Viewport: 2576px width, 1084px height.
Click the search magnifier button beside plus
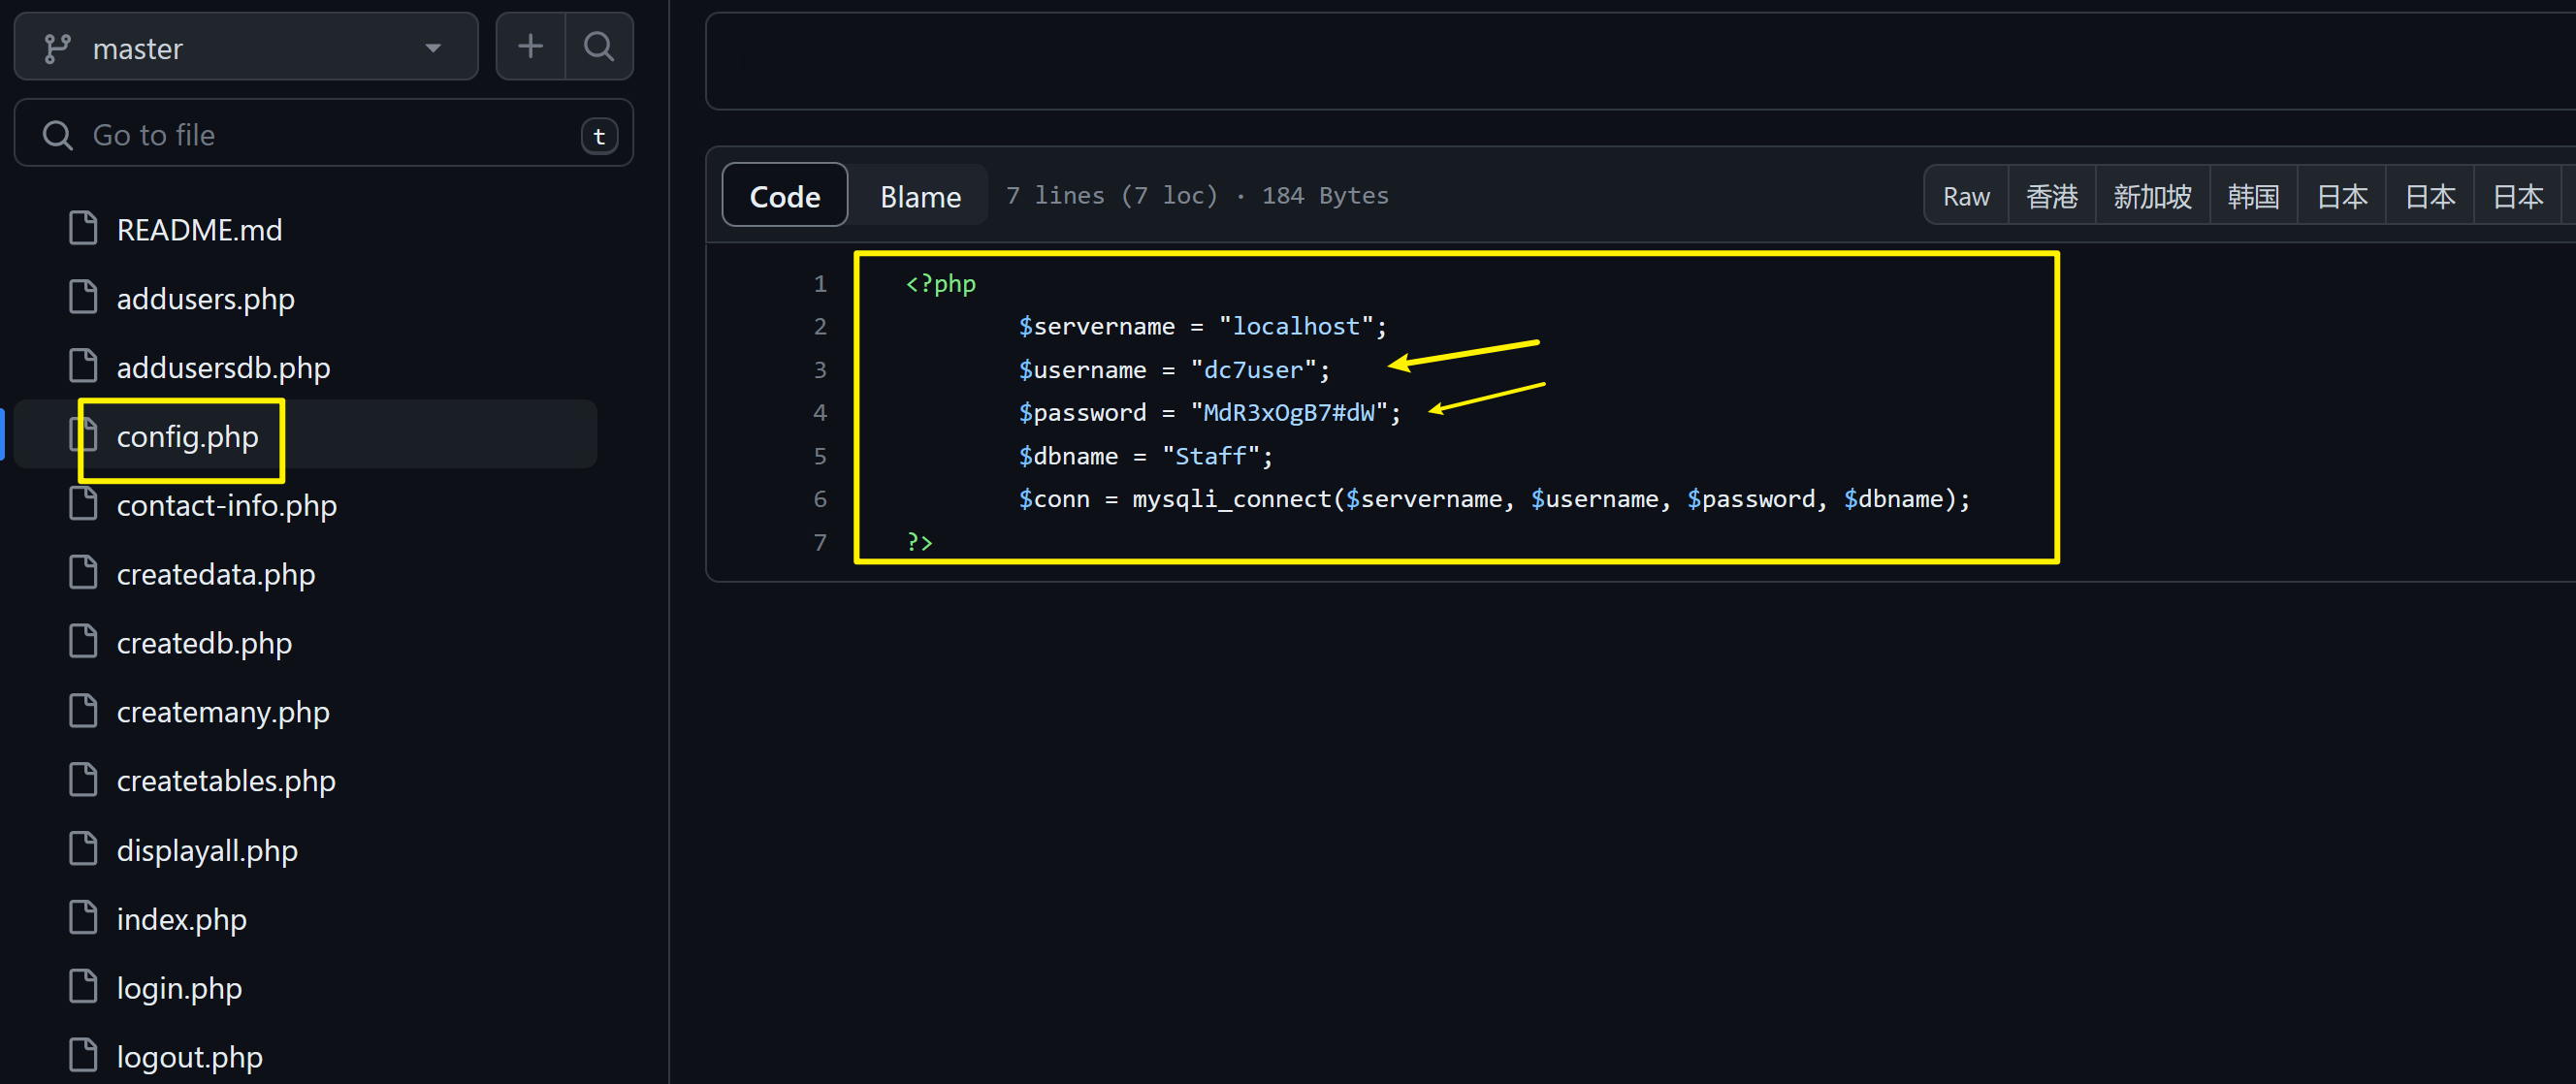(x=599, y=46)
